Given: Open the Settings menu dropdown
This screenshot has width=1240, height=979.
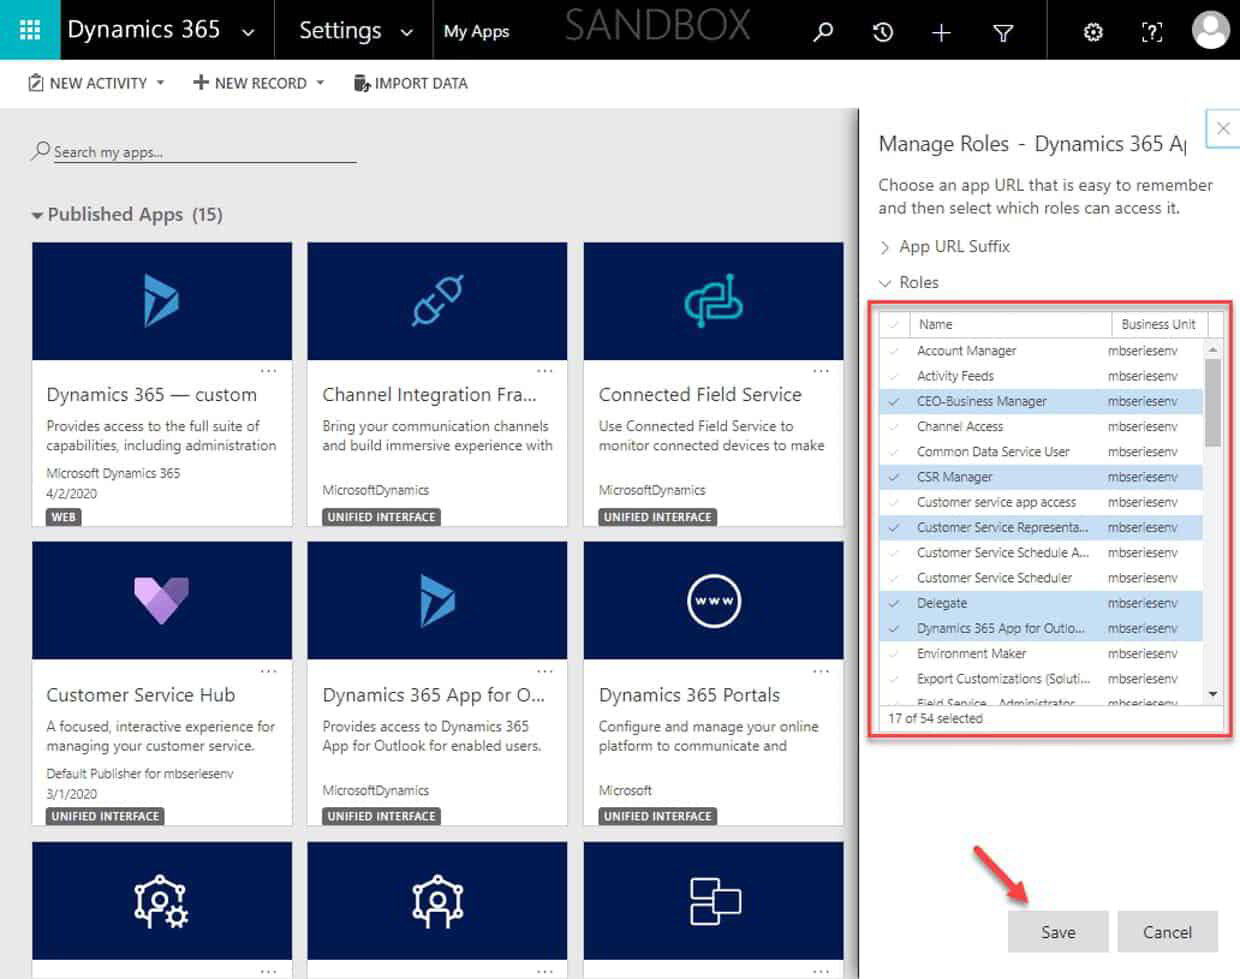Looking at the screenshot, I should tap(352, 31).
